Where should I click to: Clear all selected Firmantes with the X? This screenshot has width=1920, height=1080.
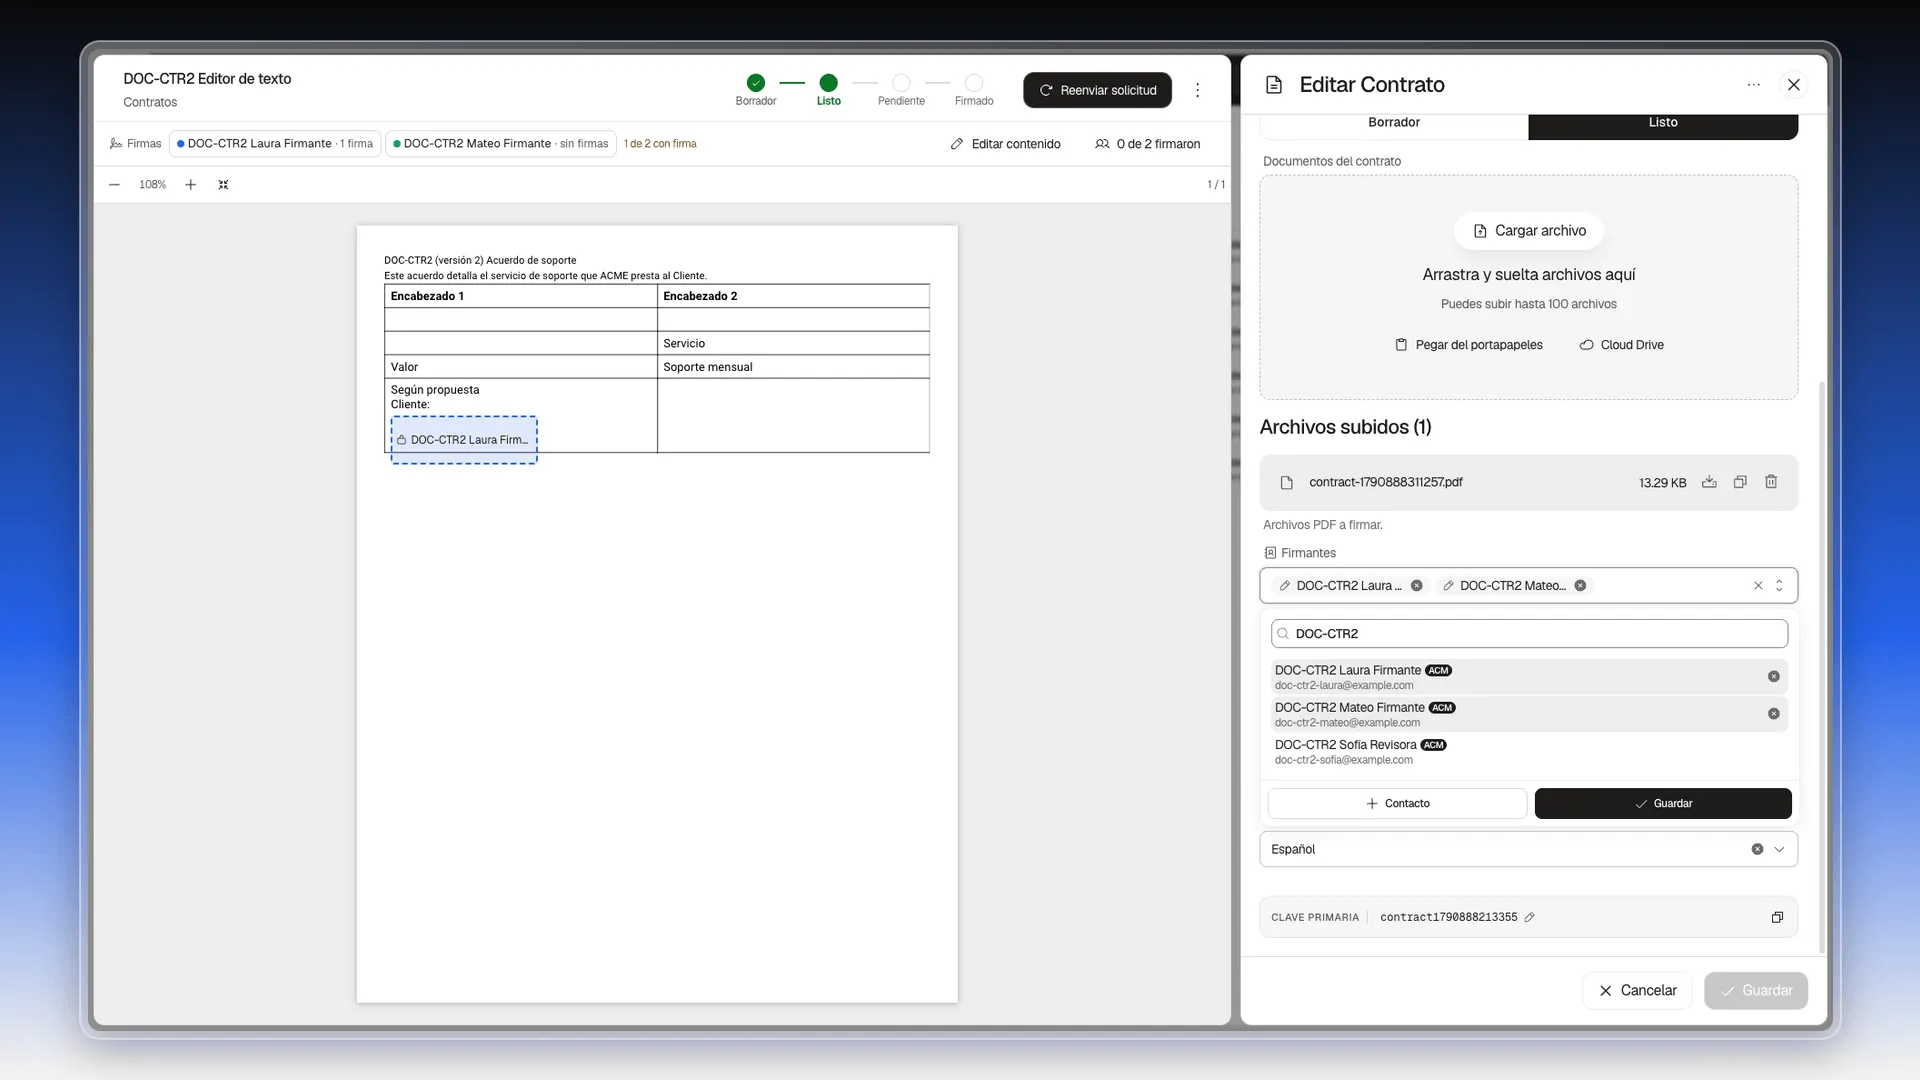point(1758,586)
